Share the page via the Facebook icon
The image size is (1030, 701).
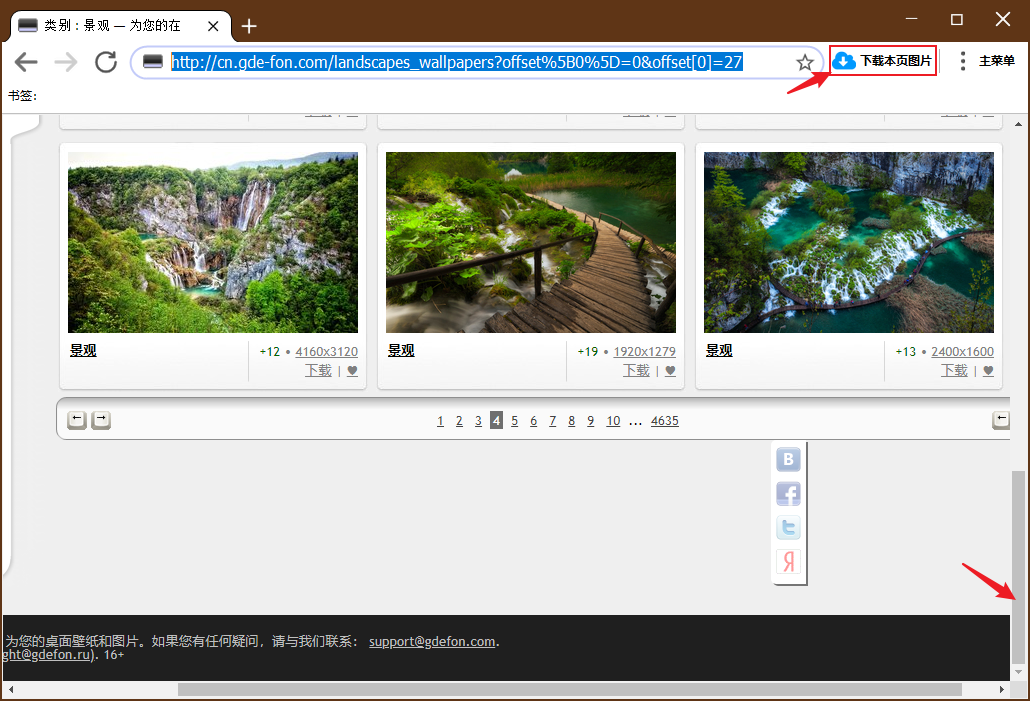click(x=788, y=493)
